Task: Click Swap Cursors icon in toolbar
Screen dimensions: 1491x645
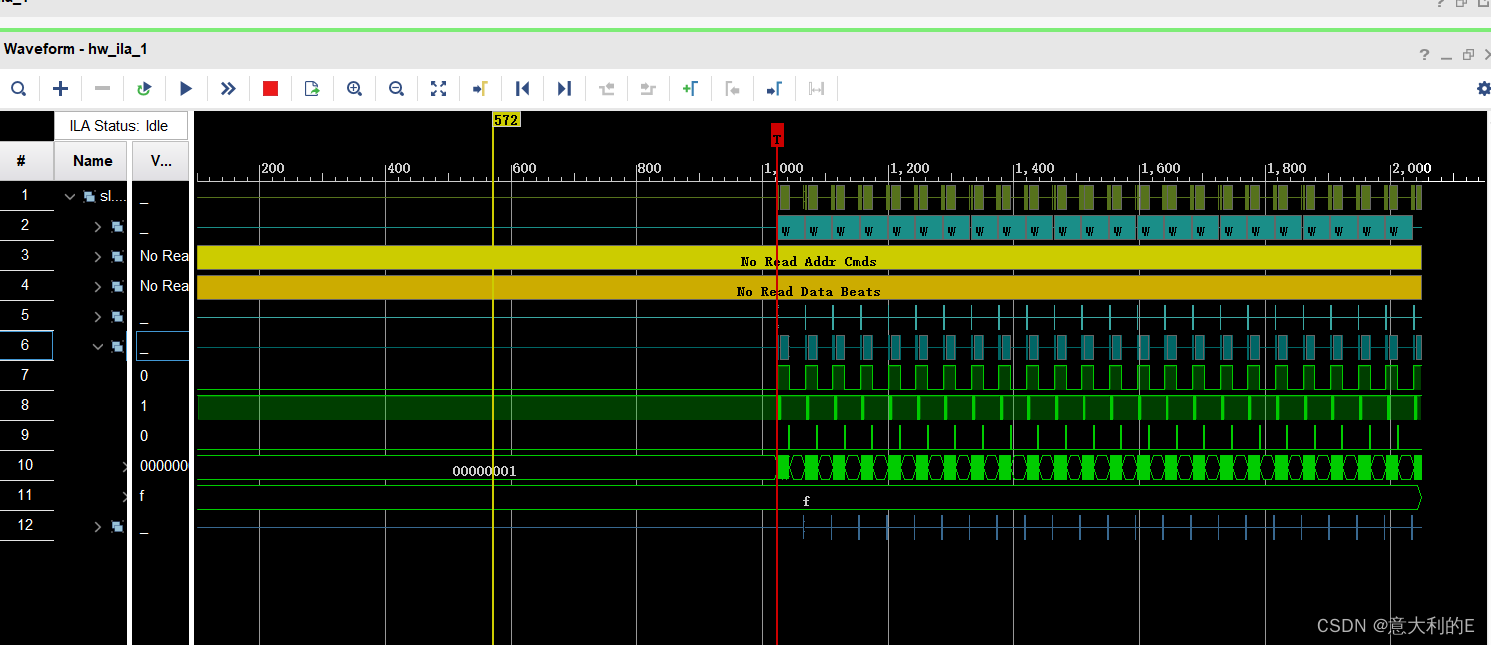Action: pyautogui.click(x=816, y=89)
